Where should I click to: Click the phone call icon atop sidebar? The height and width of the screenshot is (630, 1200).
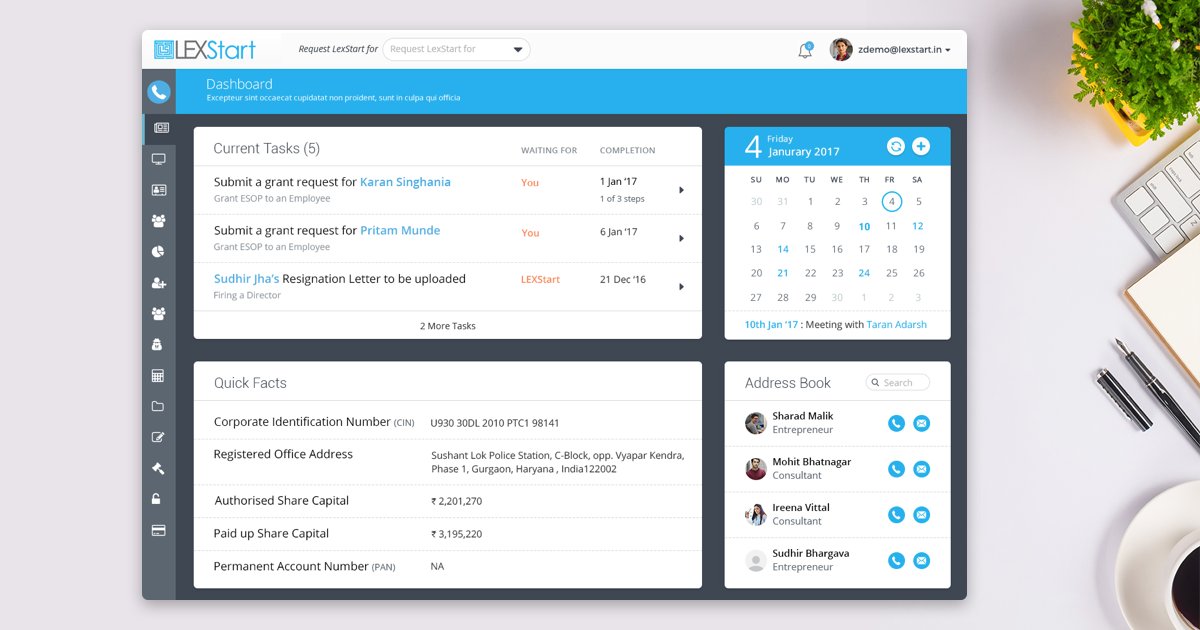pyautogui.click(x=158, y=92)
